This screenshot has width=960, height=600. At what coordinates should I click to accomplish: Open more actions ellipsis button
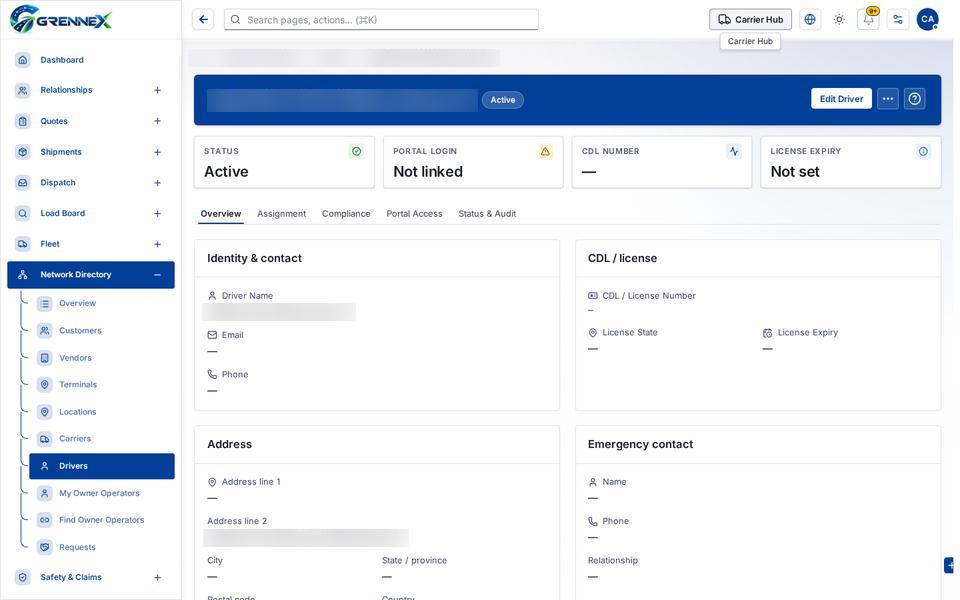tap(888, 99)
